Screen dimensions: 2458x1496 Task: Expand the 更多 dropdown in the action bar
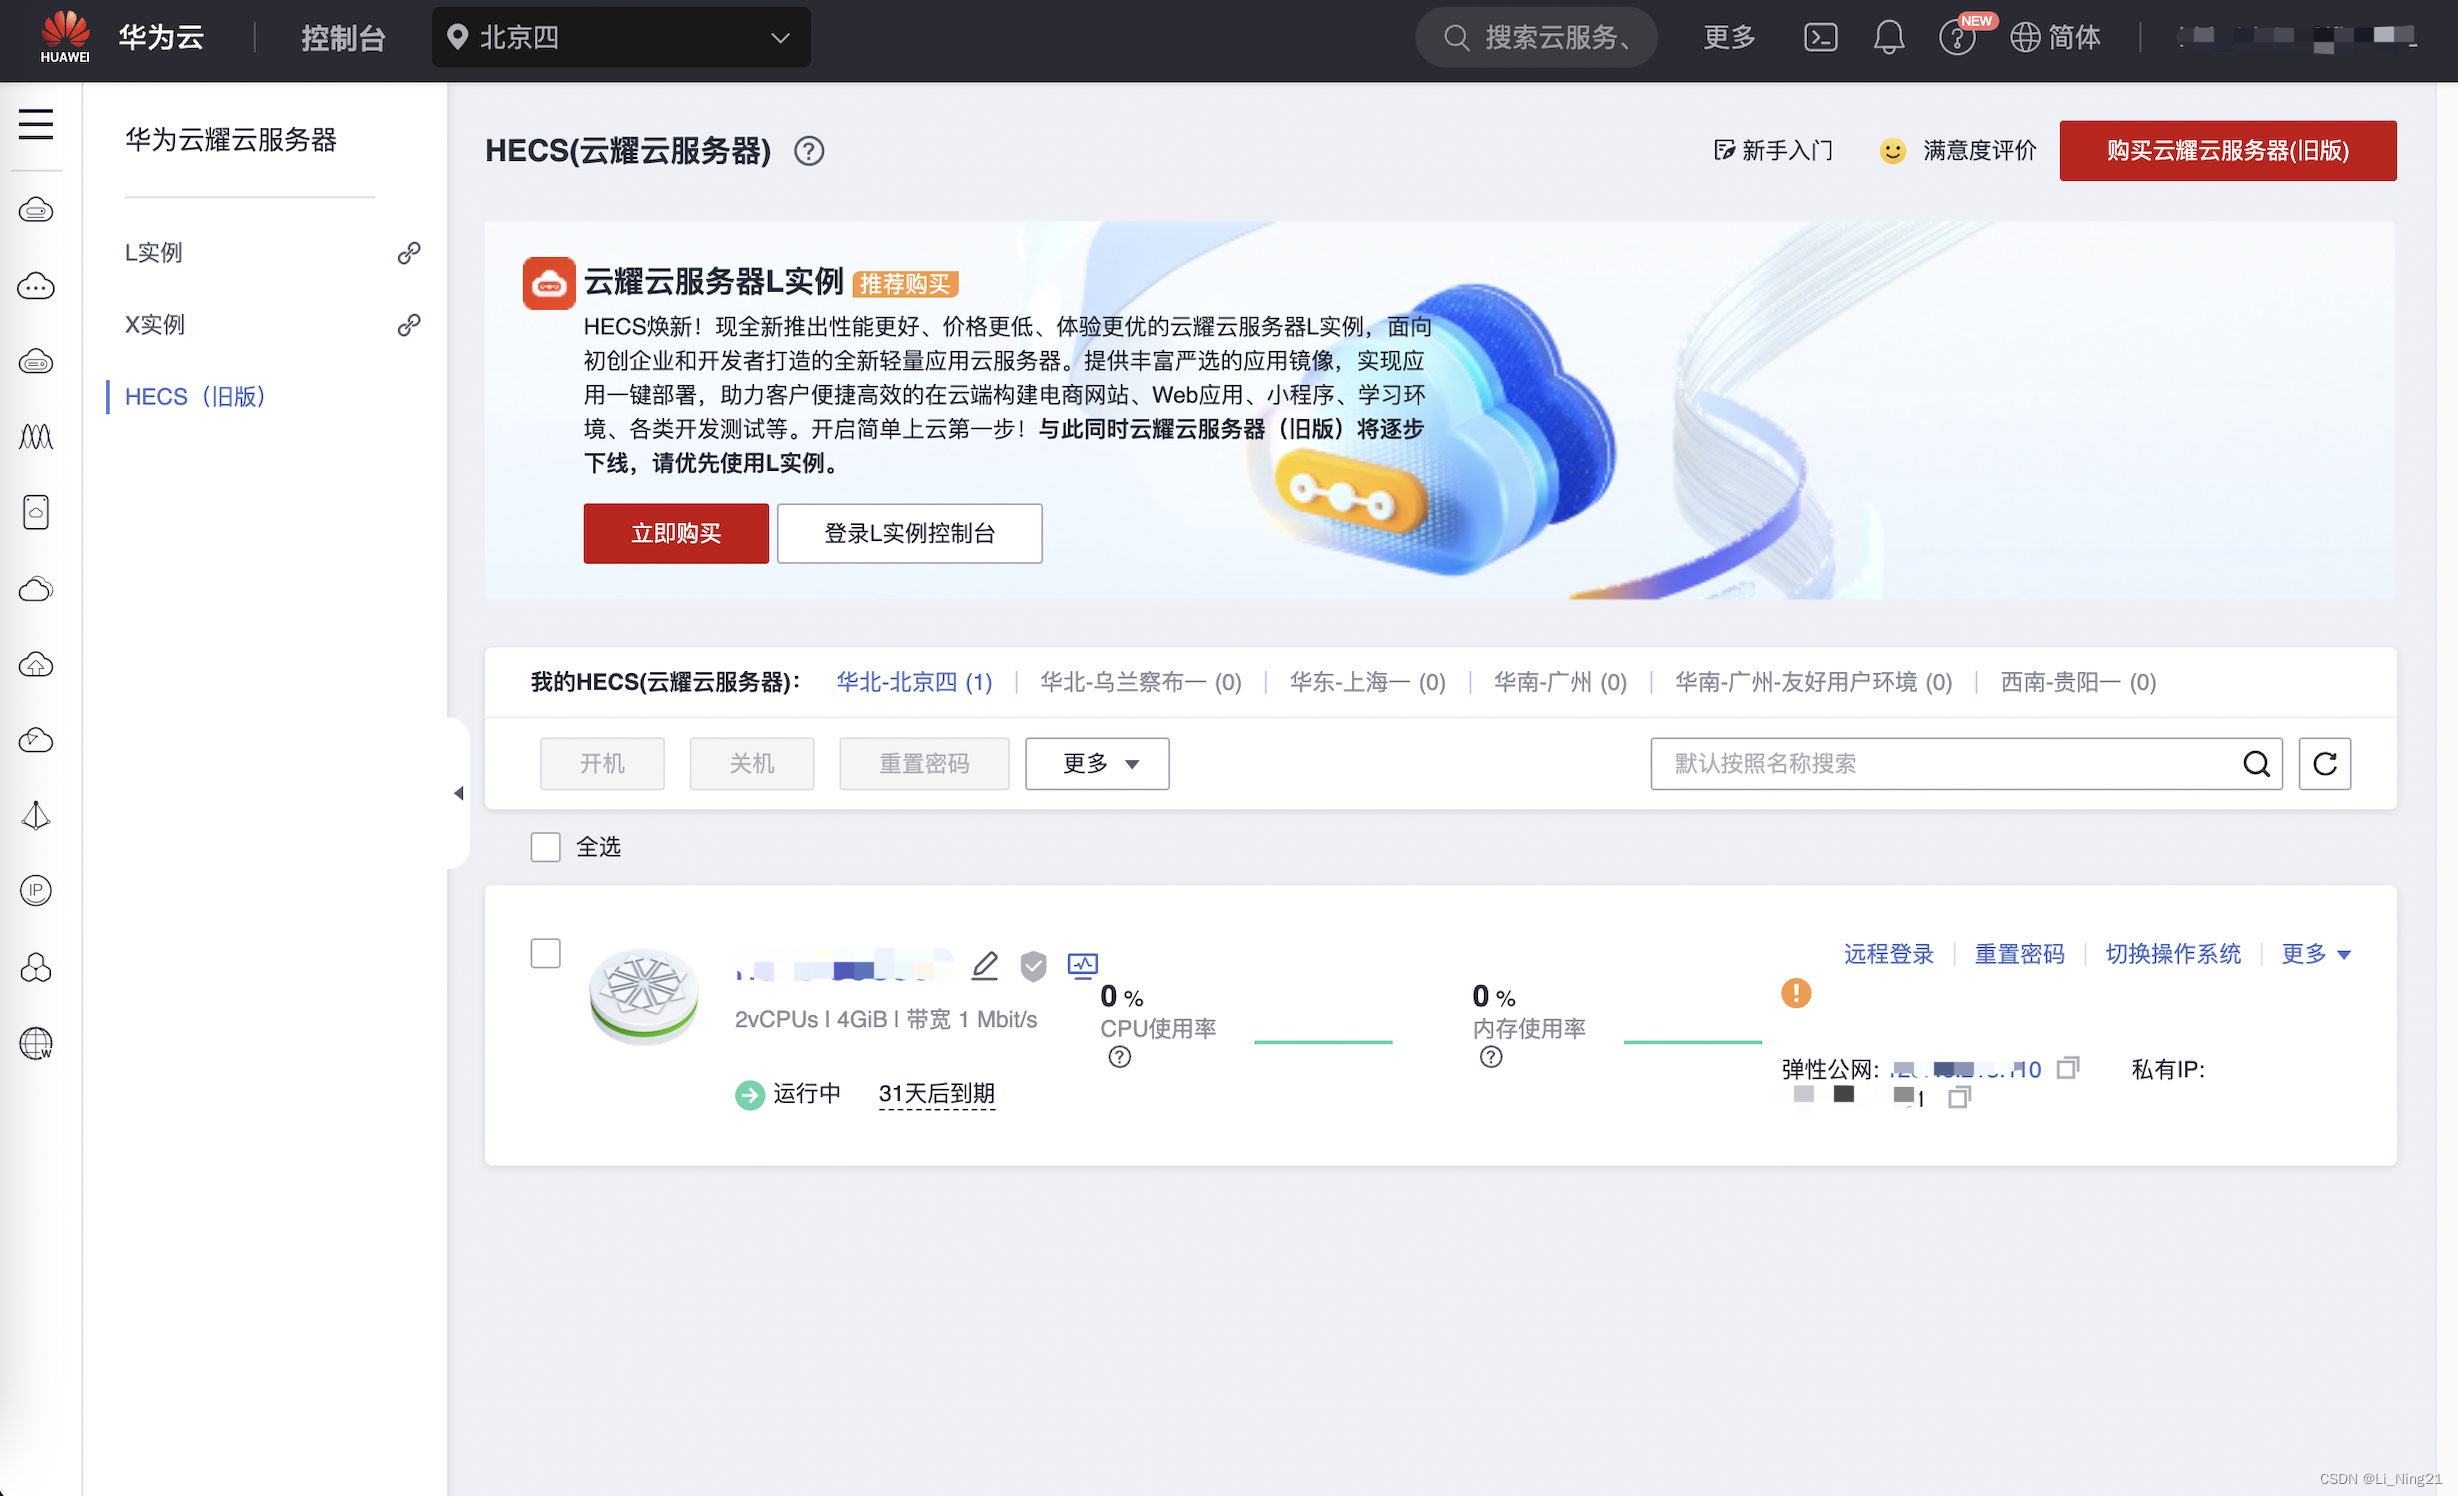(x=1096, y=763)
